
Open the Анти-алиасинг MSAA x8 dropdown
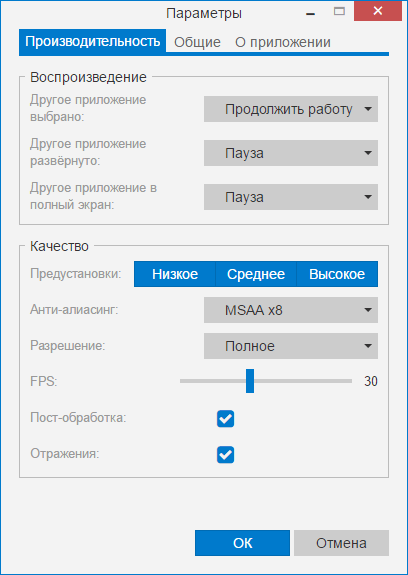click(291, 310)
